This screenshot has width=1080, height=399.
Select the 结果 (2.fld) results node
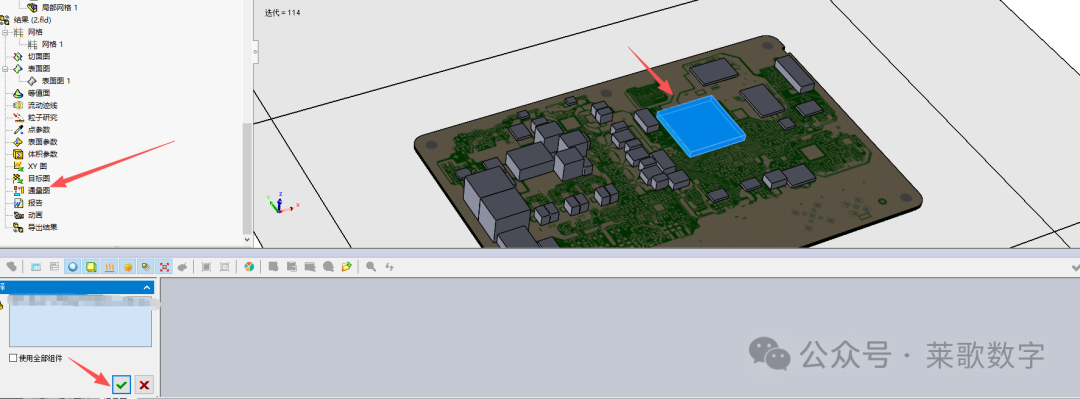tap(32, 20)
